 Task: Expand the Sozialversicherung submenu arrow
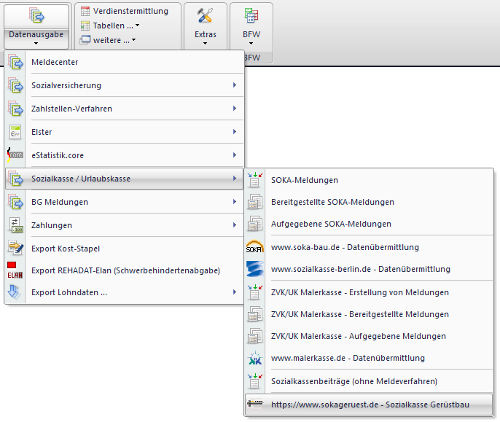[x=235, y=85]
